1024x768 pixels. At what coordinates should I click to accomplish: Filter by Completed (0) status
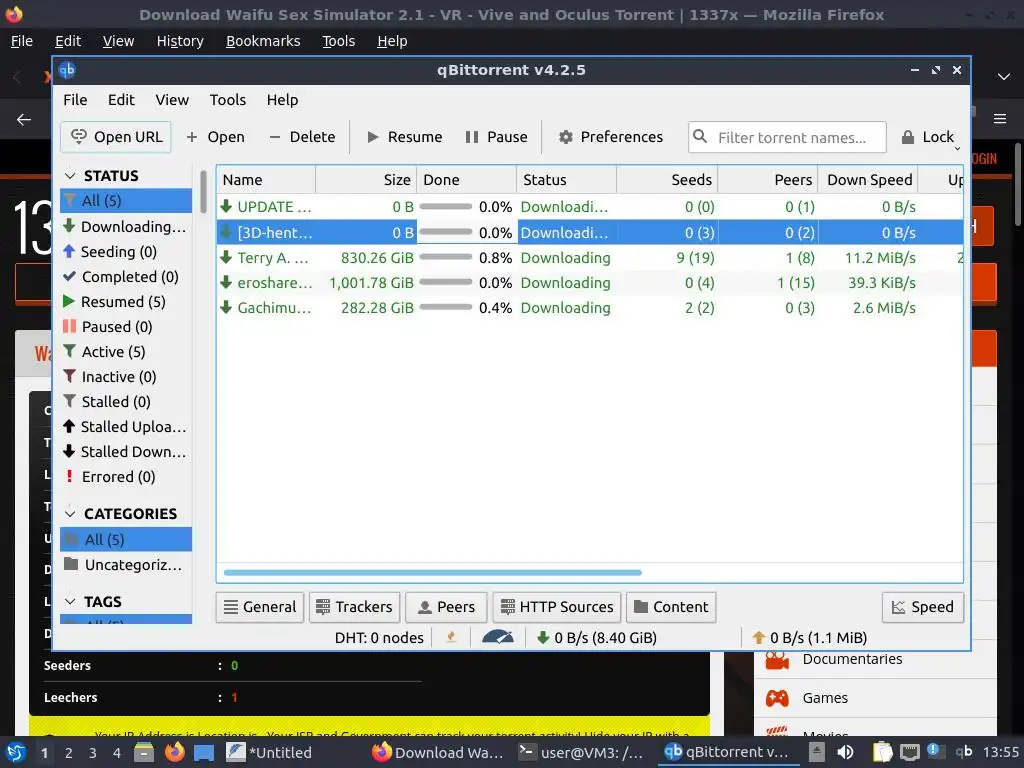[x=126, y=277]
